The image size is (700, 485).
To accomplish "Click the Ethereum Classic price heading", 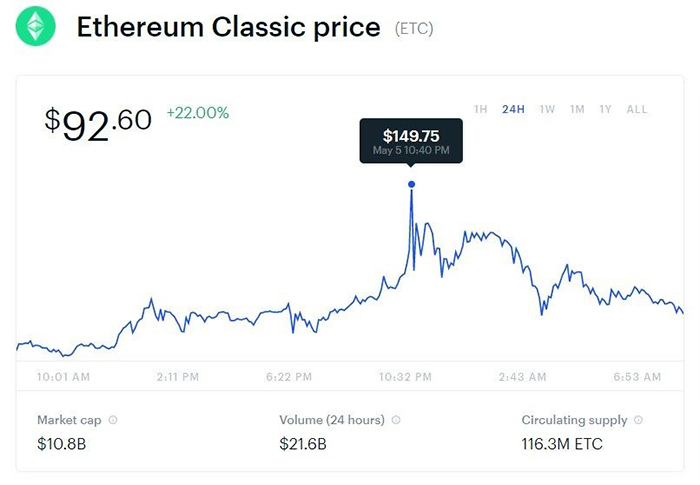I will 228,27.
